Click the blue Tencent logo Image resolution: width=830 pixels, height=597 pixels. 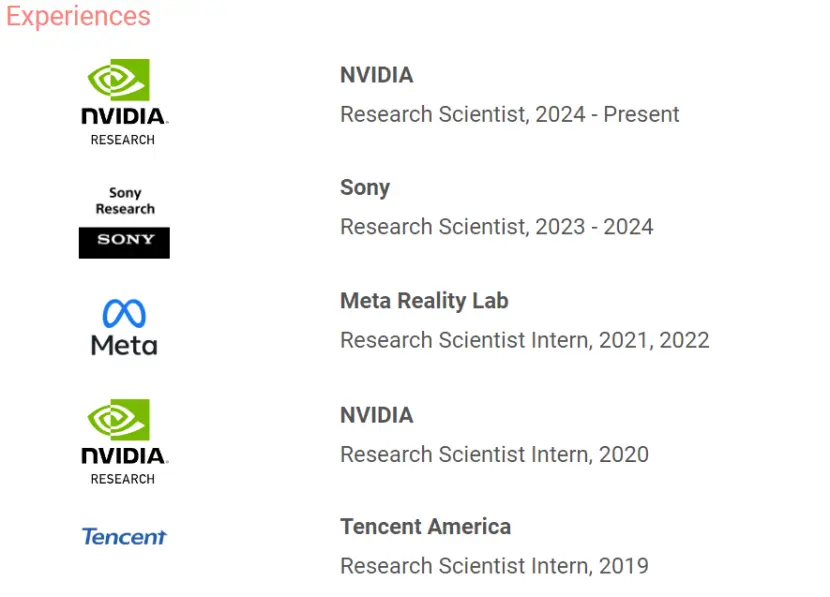pos(124,537)
